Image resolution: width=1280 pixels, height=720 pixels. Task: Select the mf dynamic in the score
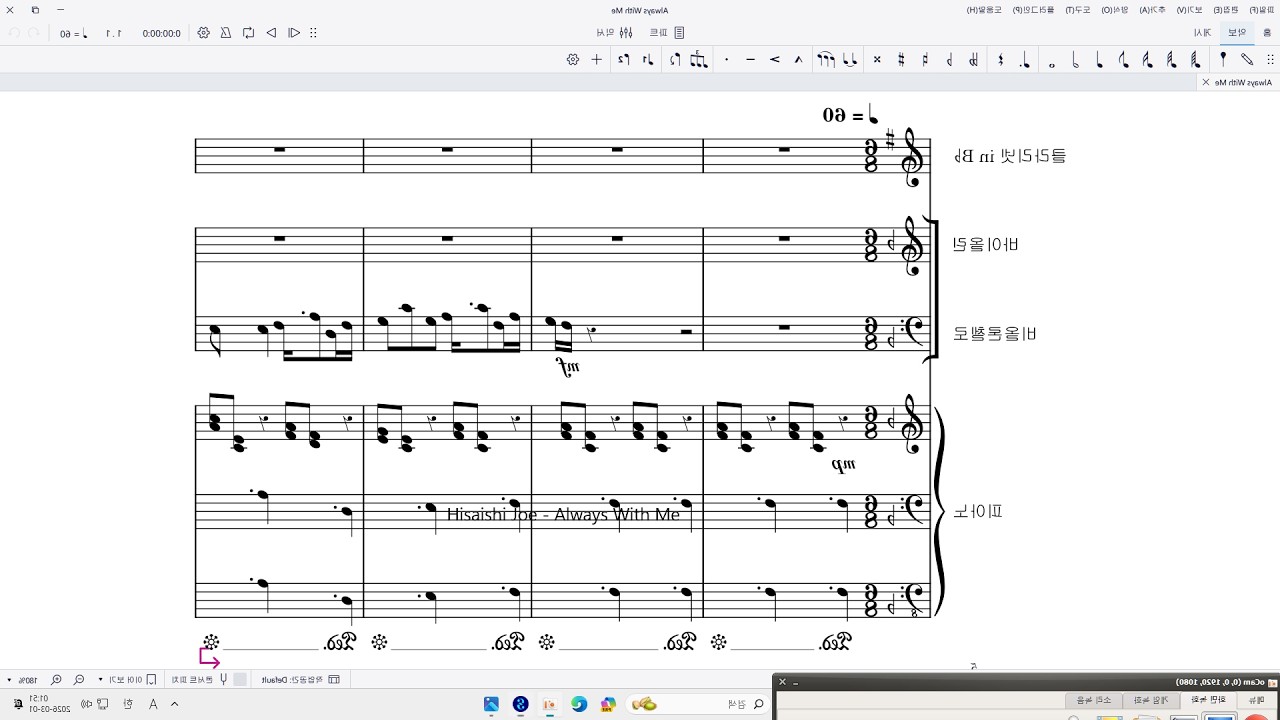pos(568,368)
